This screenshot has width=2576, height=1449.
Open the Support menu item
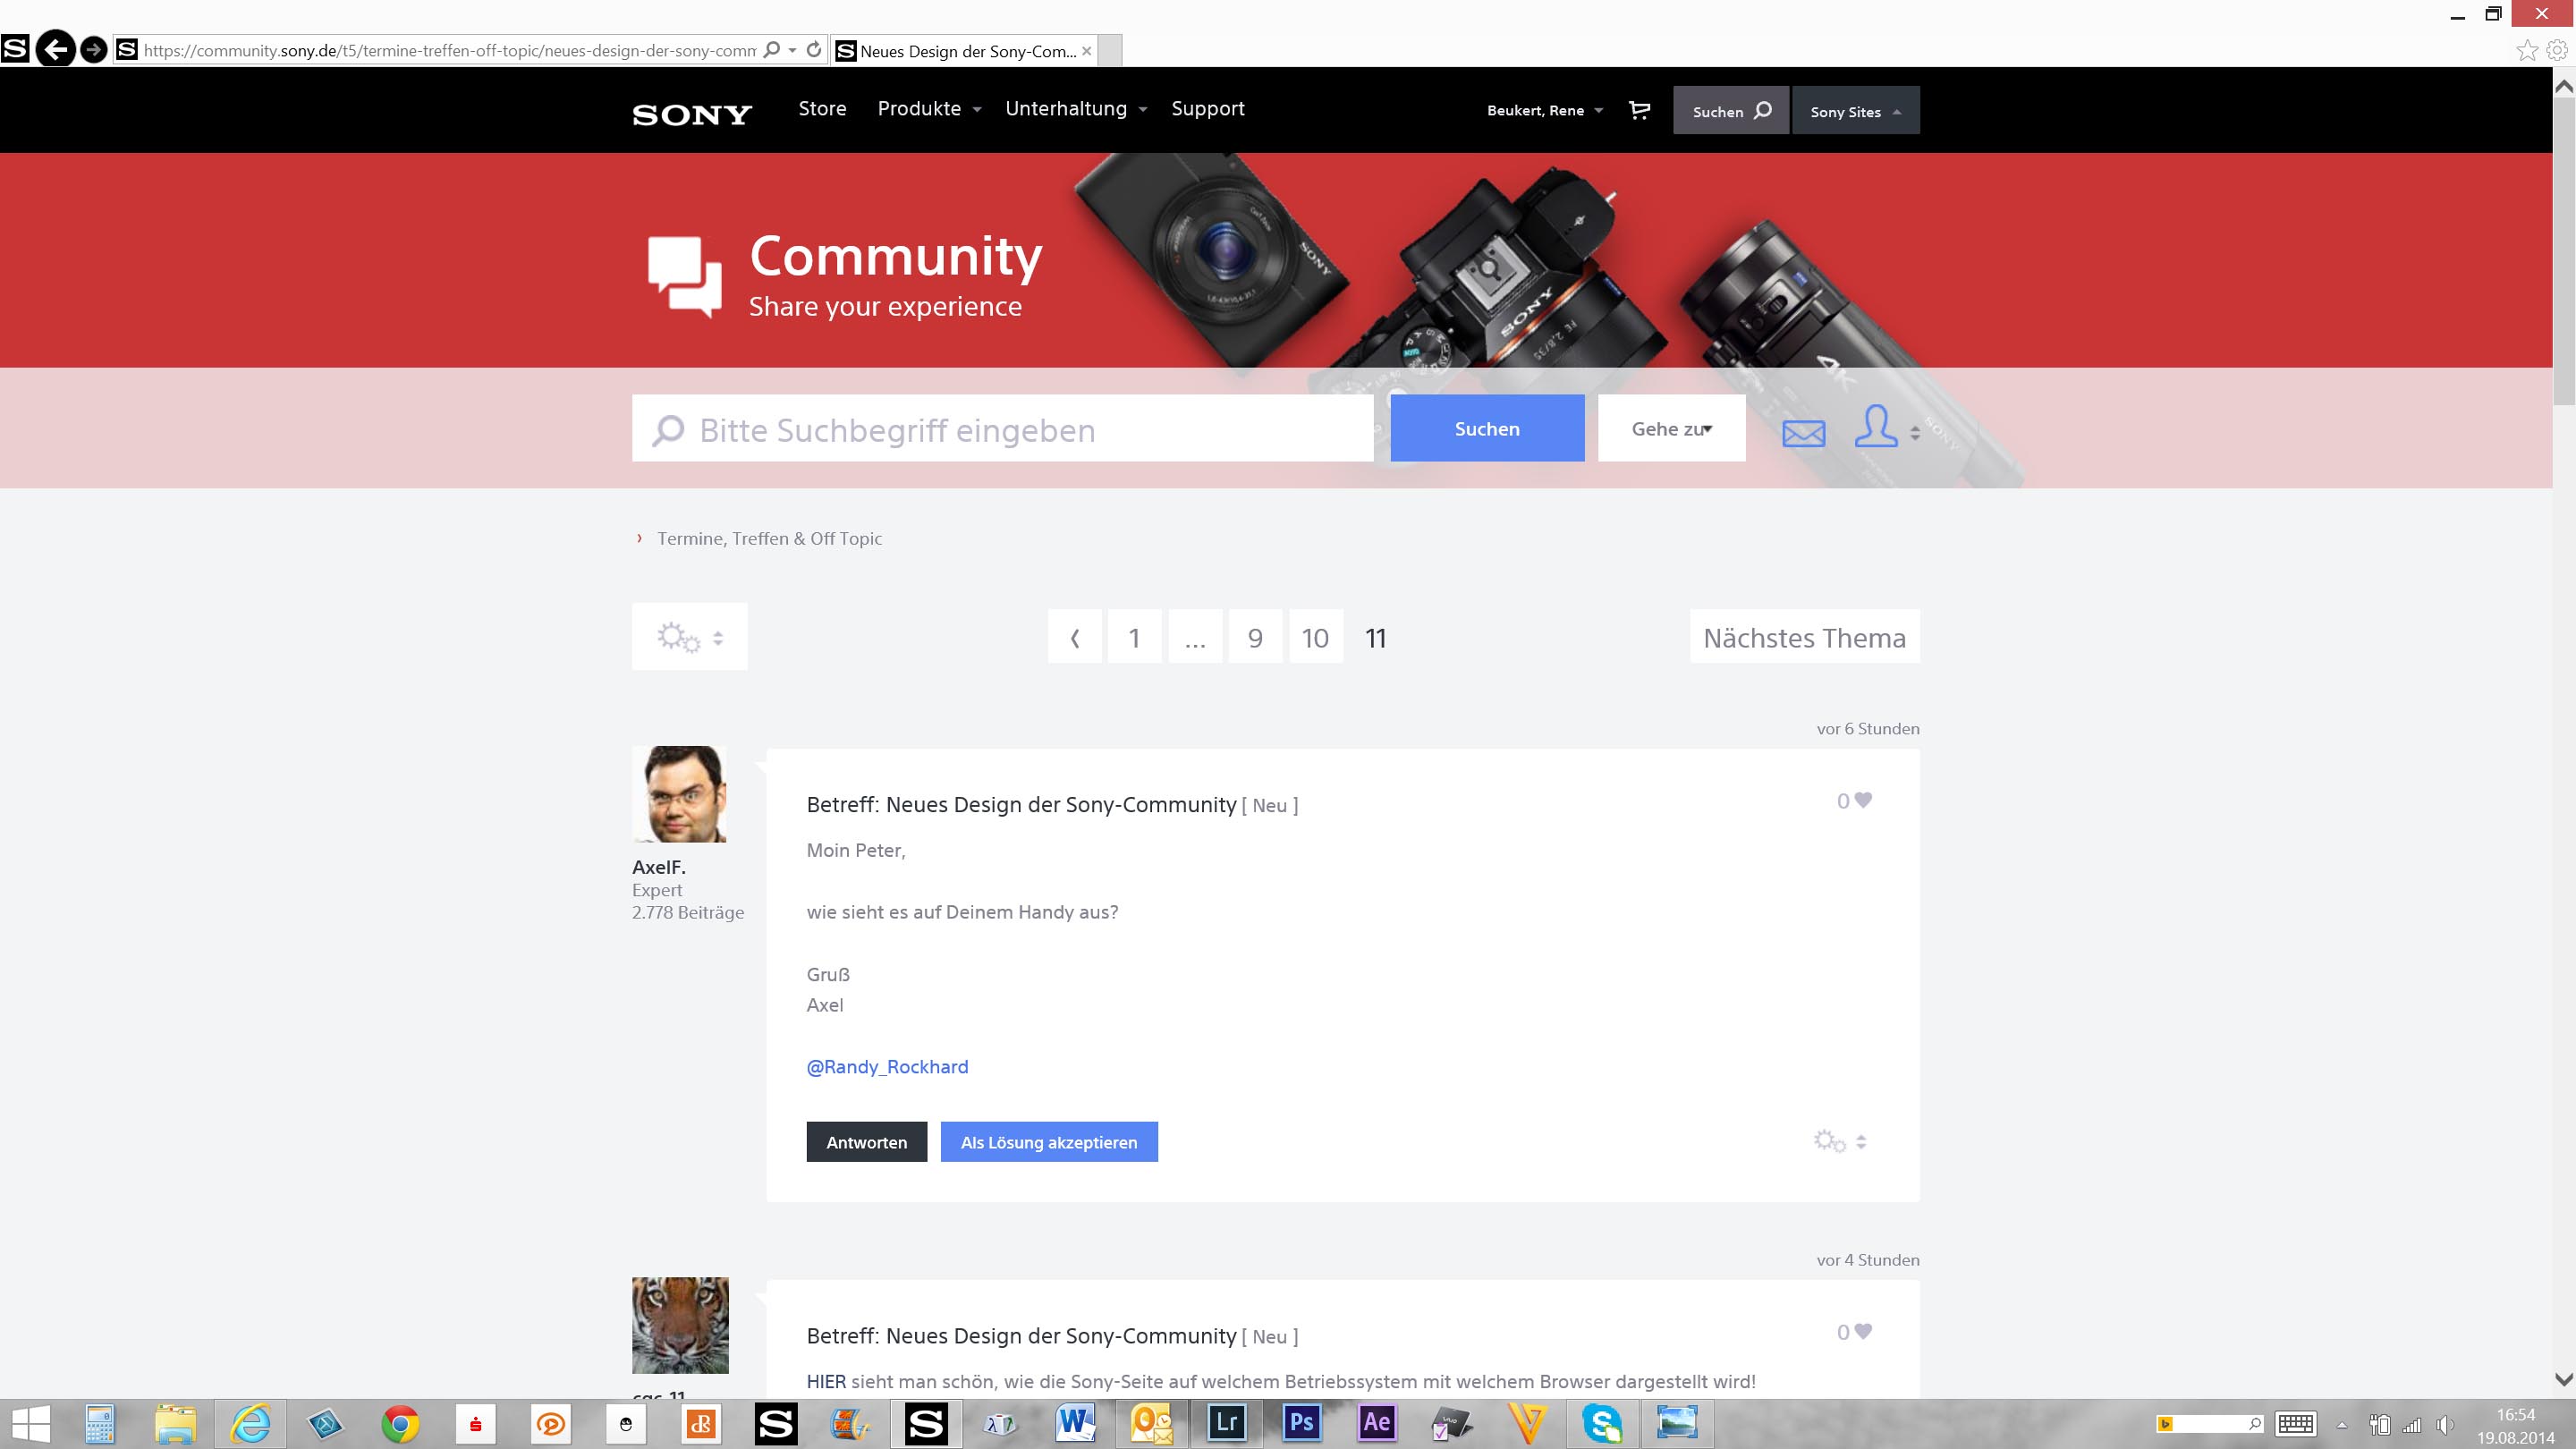[1207, 109]
